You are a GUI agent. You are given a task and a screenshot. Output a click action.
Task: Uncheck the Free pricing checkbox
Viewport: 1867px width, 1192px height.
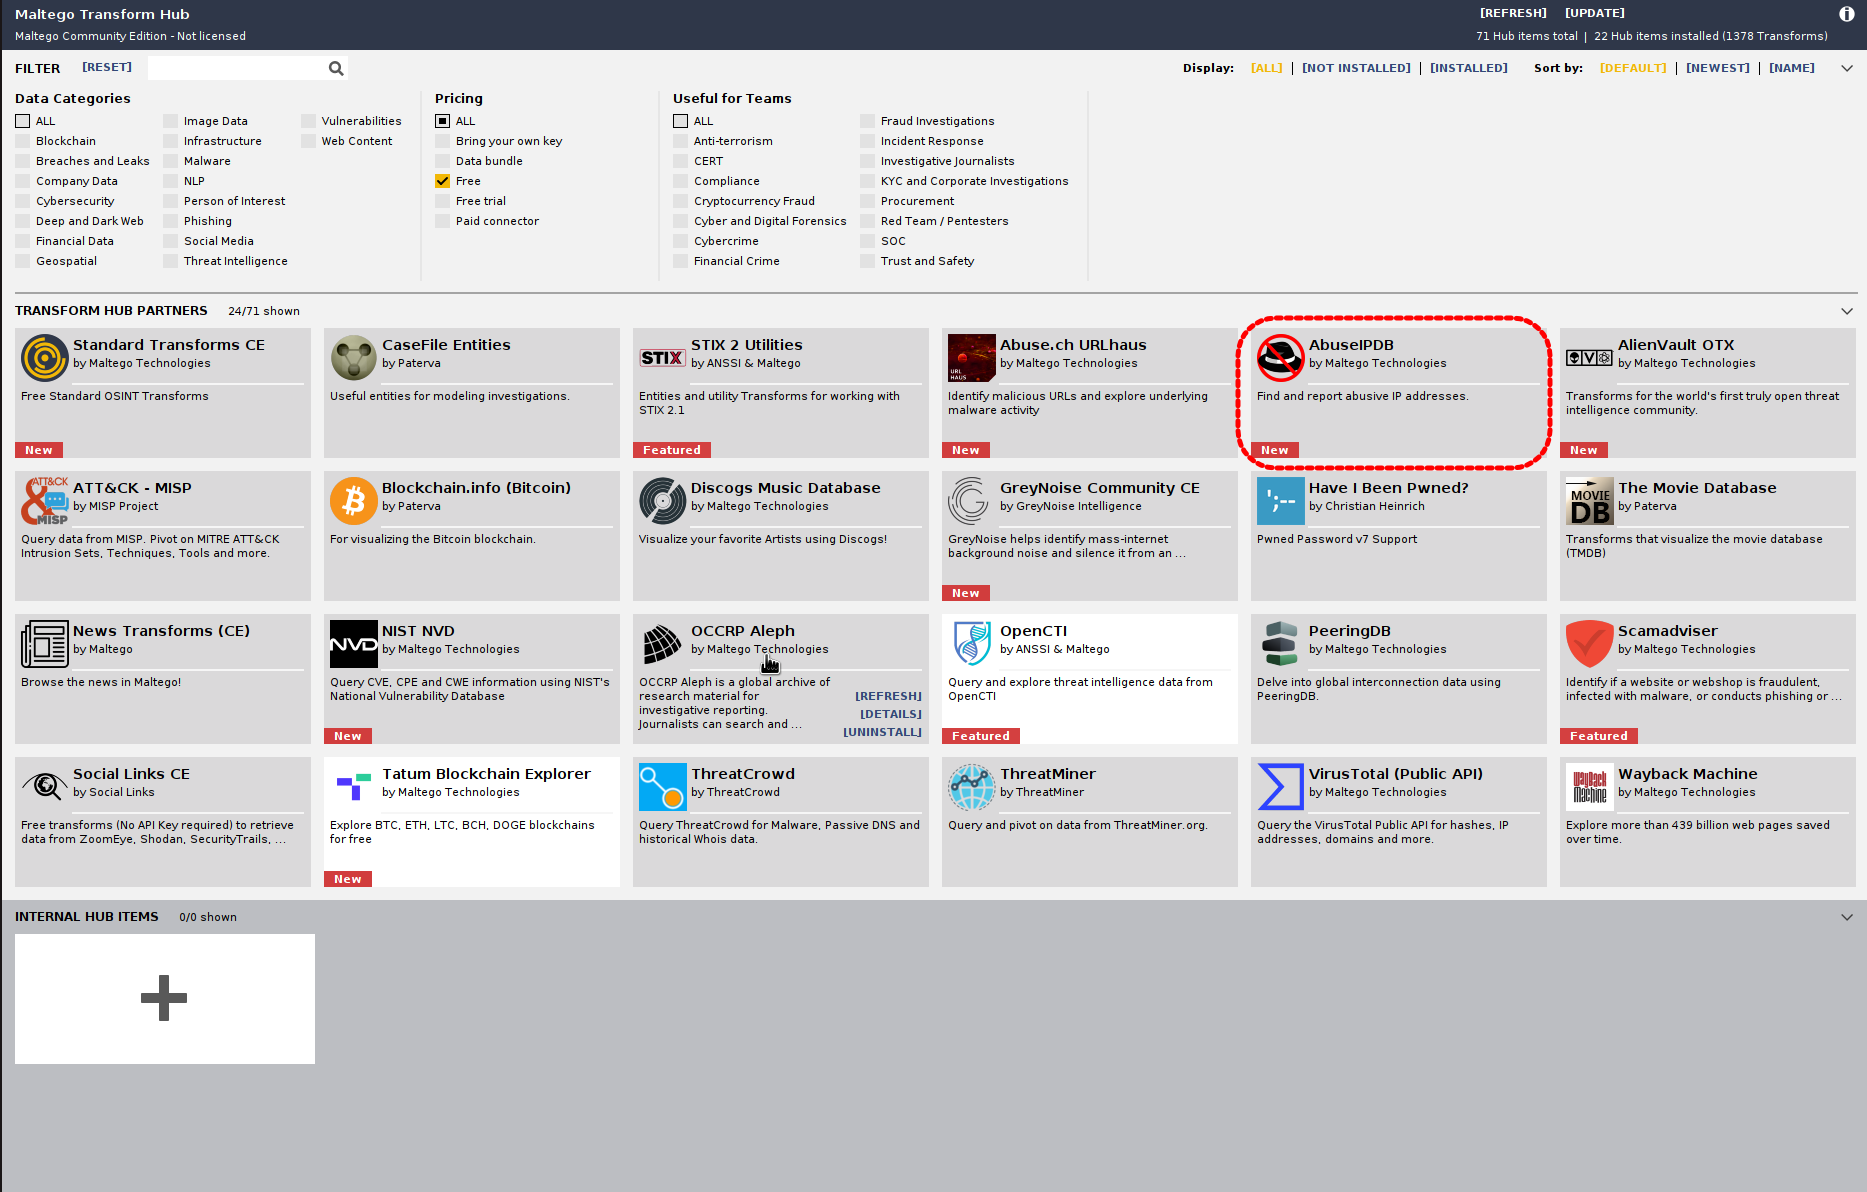pos(442,181)
